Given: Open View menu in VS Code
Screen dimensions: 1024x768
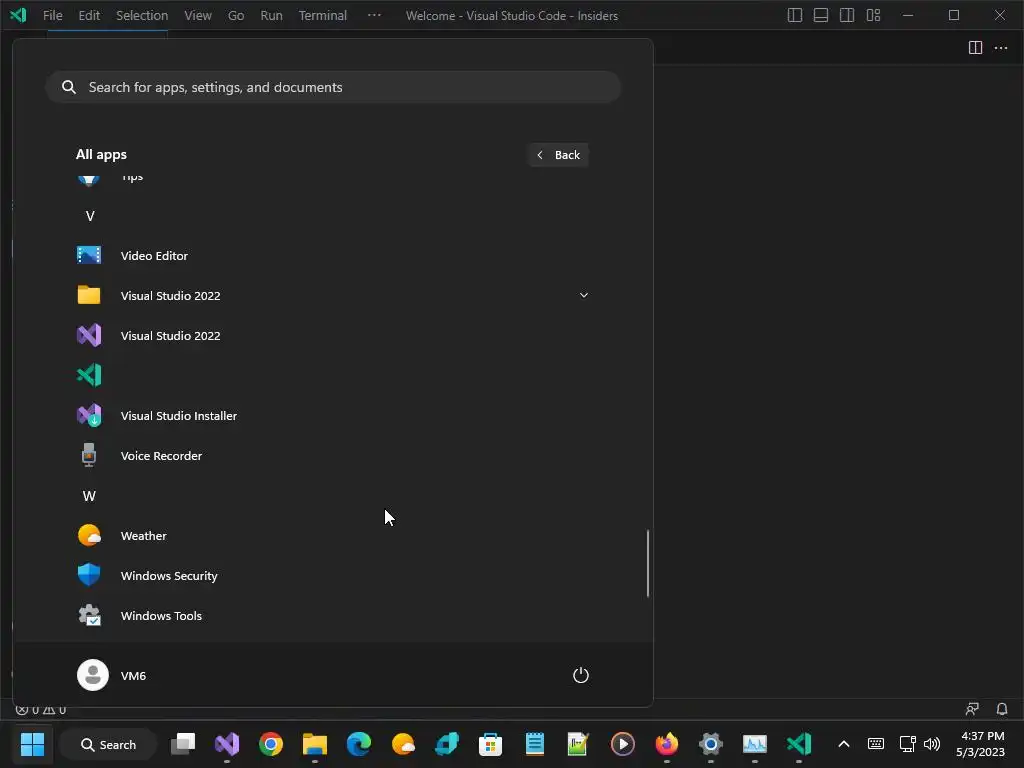Looking at the screenshot, I should 197,15.
